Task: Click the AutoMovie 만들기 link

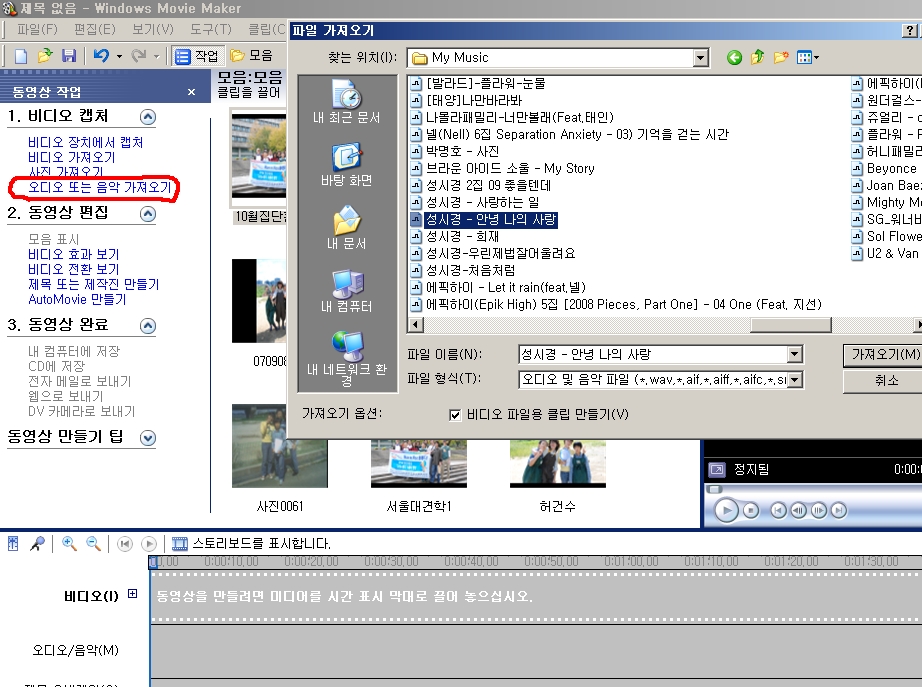Action: coord(77,299)
